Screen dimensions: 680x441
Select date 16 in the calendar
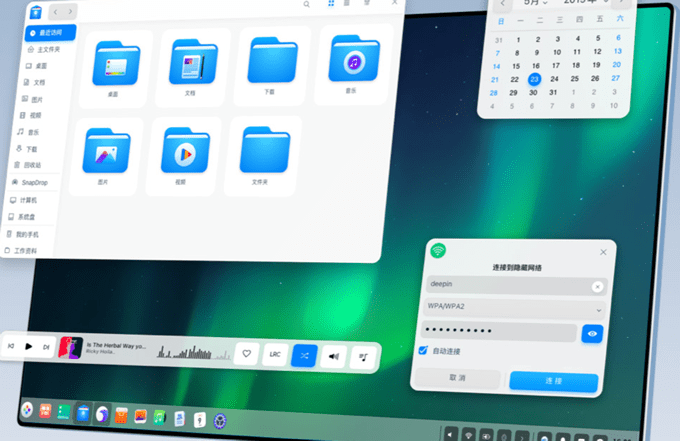coord(536,66)
